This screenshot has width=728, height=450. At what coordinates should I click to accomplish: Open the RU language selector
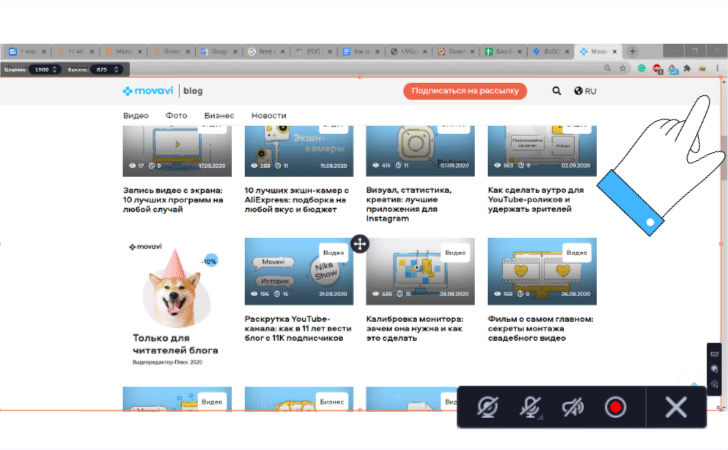[586, 91]
